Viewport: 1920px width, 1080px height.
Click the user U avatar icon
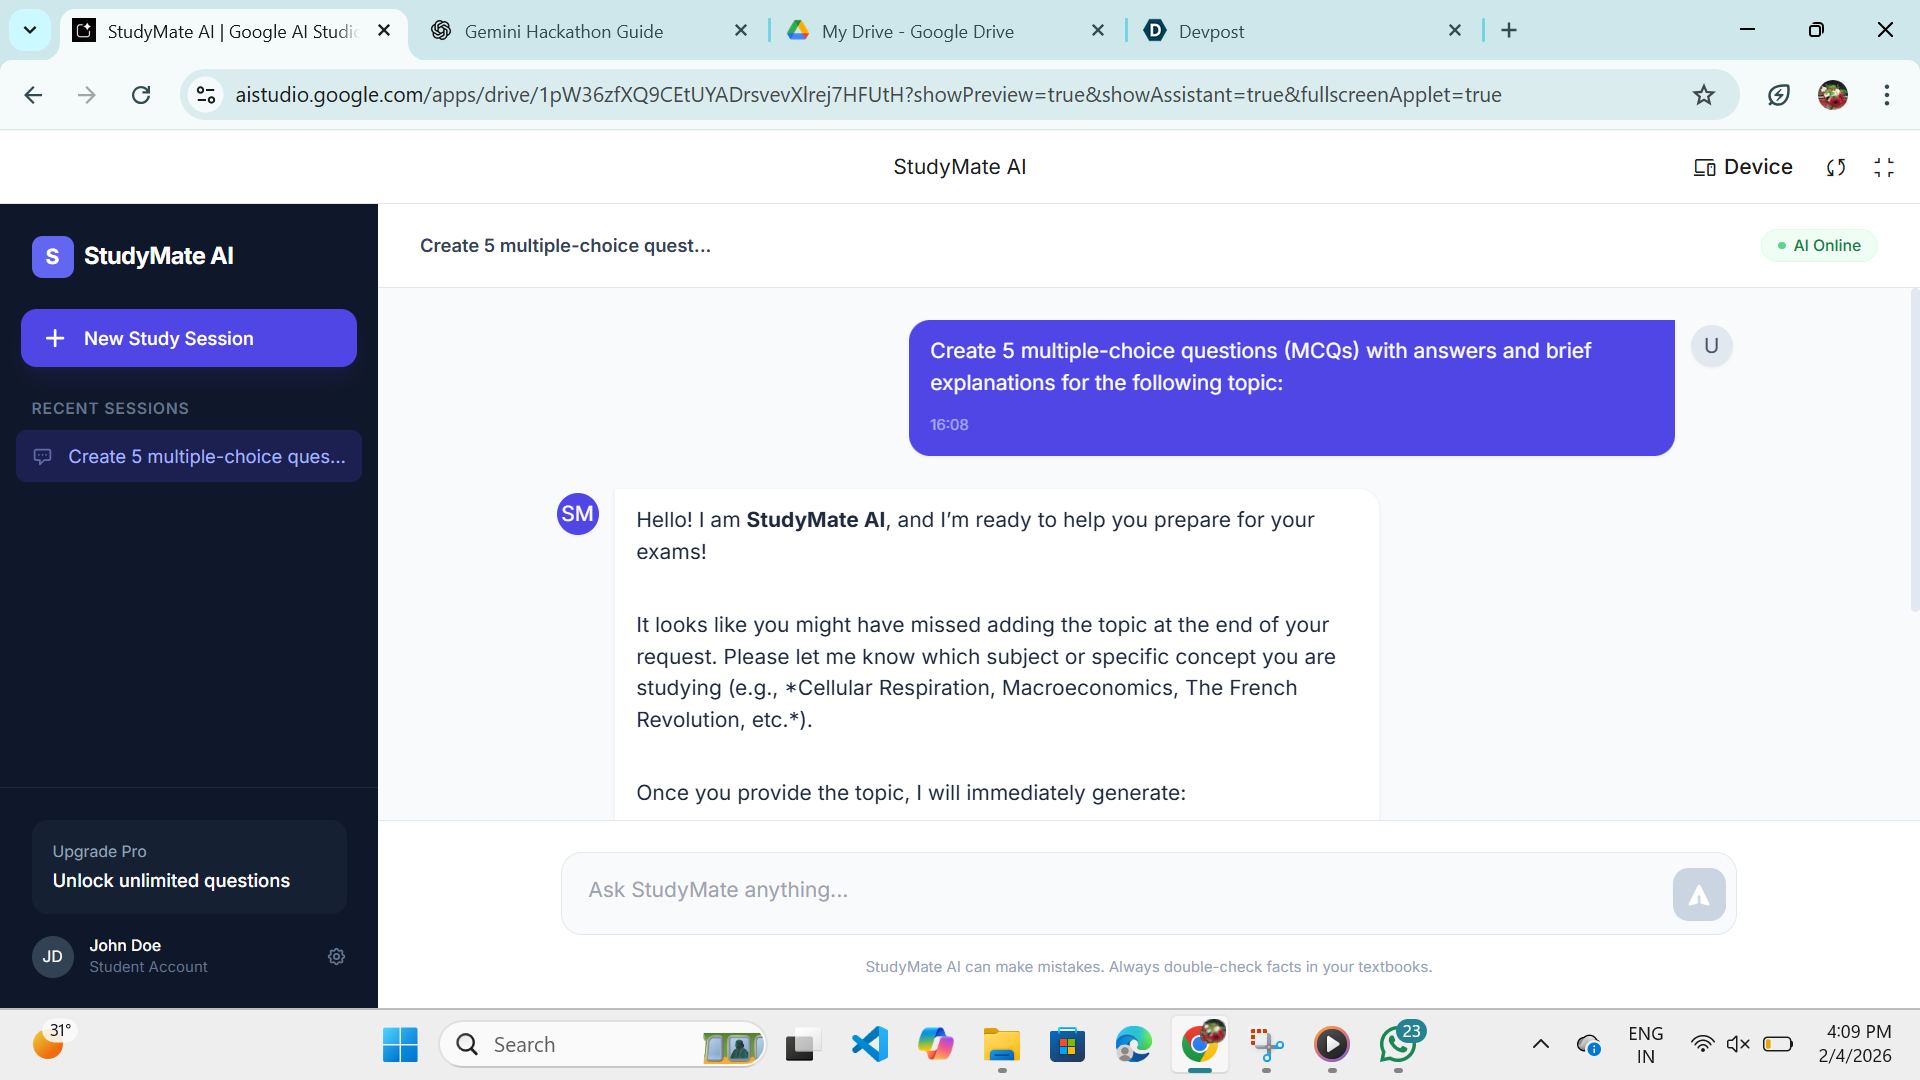[1711, 346]
